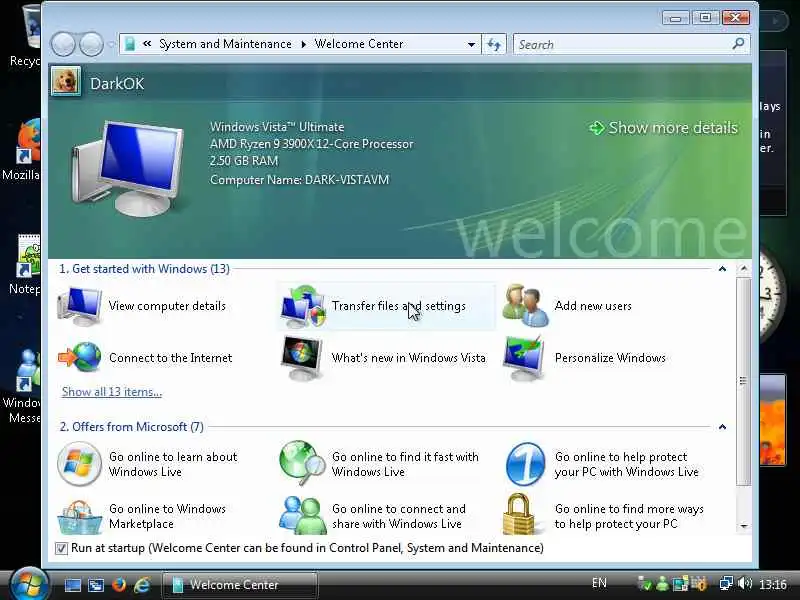Click the Show desktop quick launch icon
Screen dimensions: 800x600
pos(72,585)
